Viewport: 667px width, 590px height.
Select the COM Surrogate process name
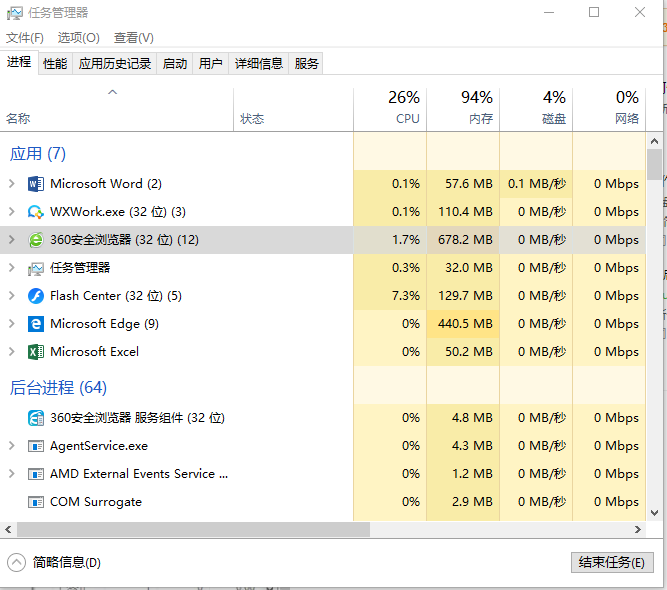[x=96, y=502]
